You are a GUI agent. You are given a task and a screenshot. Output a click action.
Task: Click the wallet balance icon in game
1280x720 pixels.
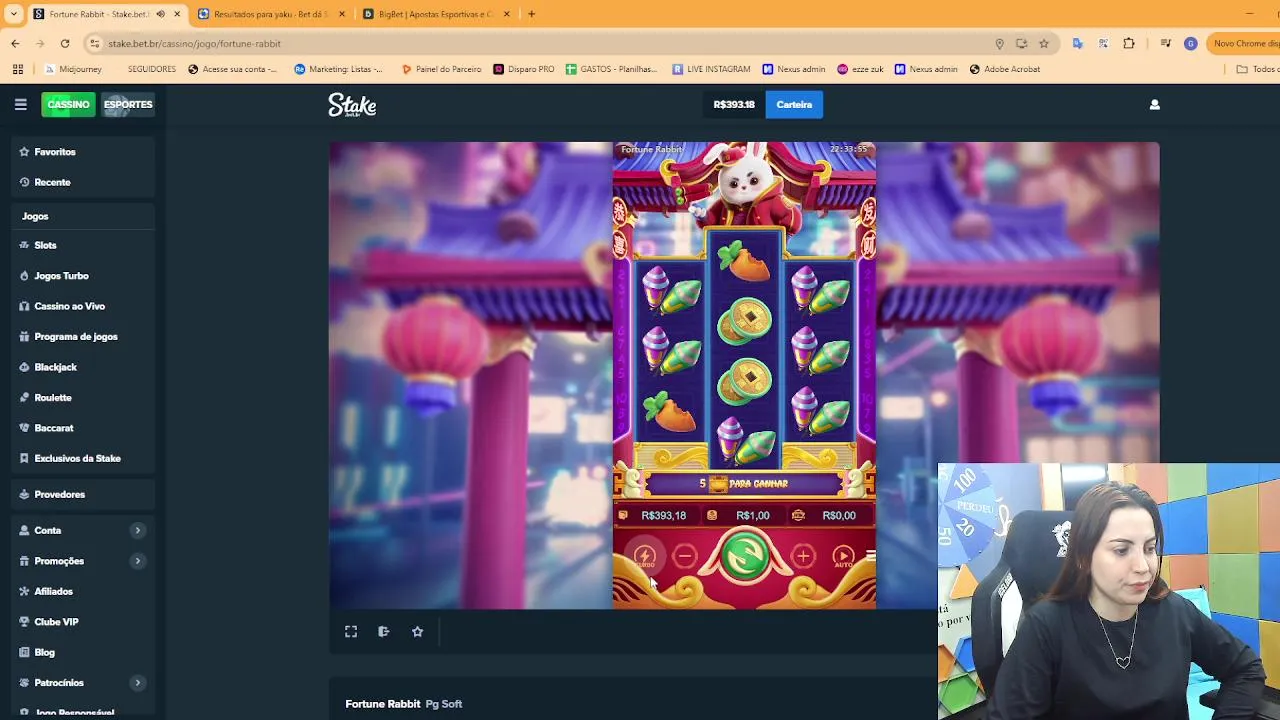[623, 515]
